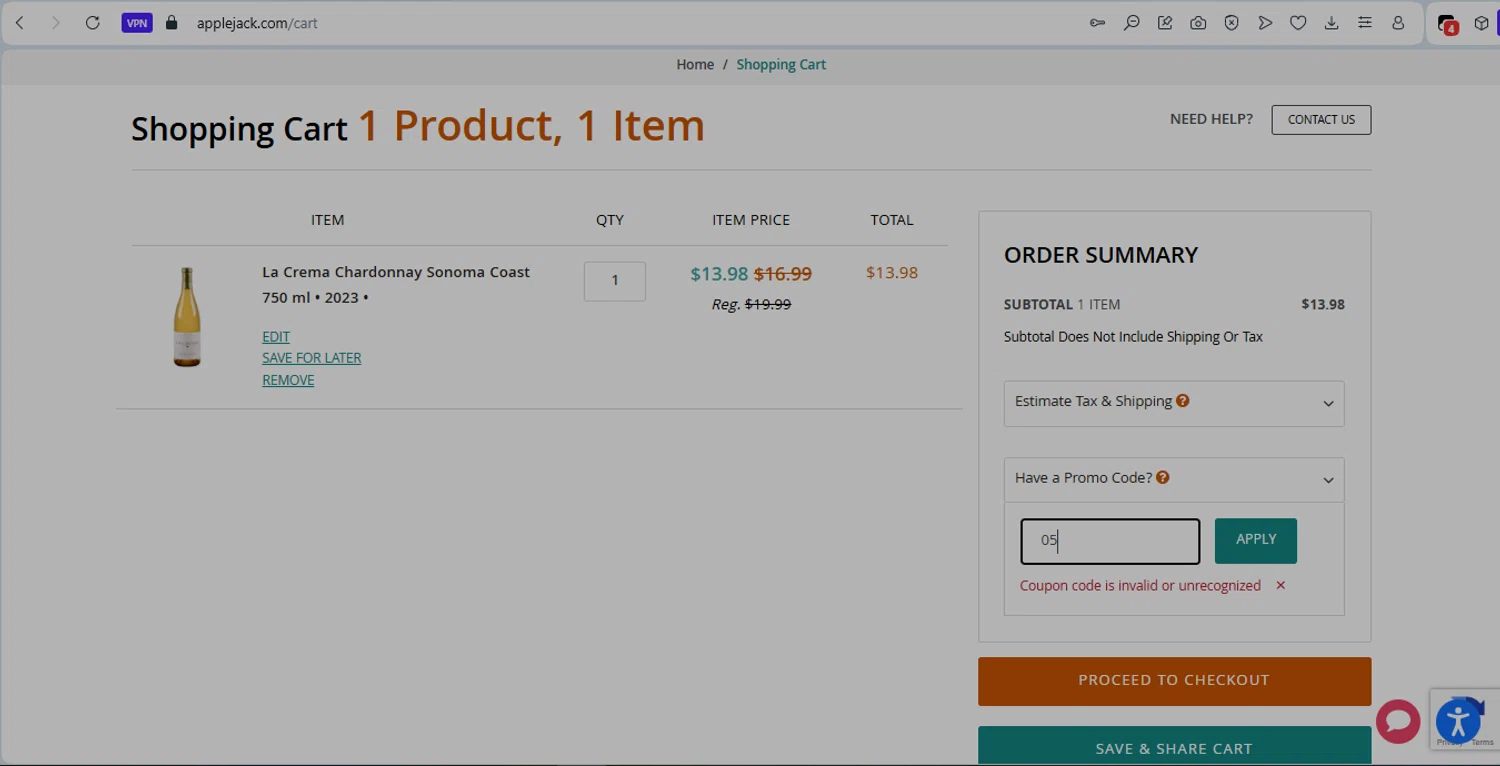Bookmark this page with heart icon
This screenshot has height=766, width=1500.
(x=1298, y=23)
